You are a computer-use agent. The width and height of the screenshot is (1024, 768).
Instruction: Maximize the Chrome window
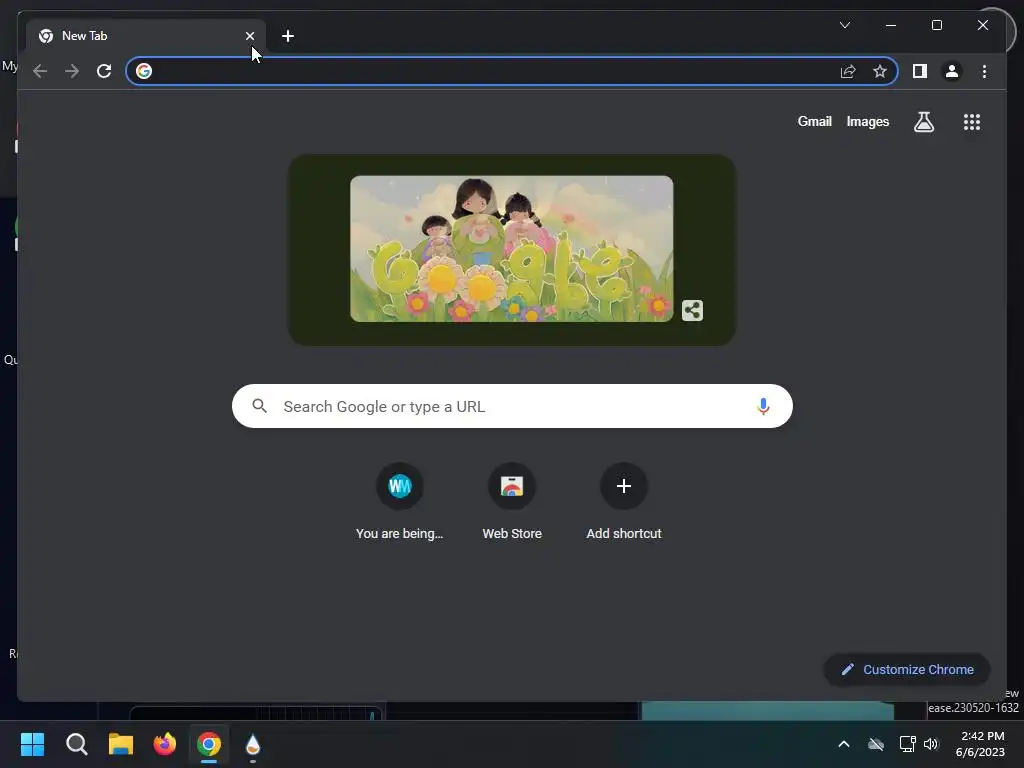tap(936, 25)
